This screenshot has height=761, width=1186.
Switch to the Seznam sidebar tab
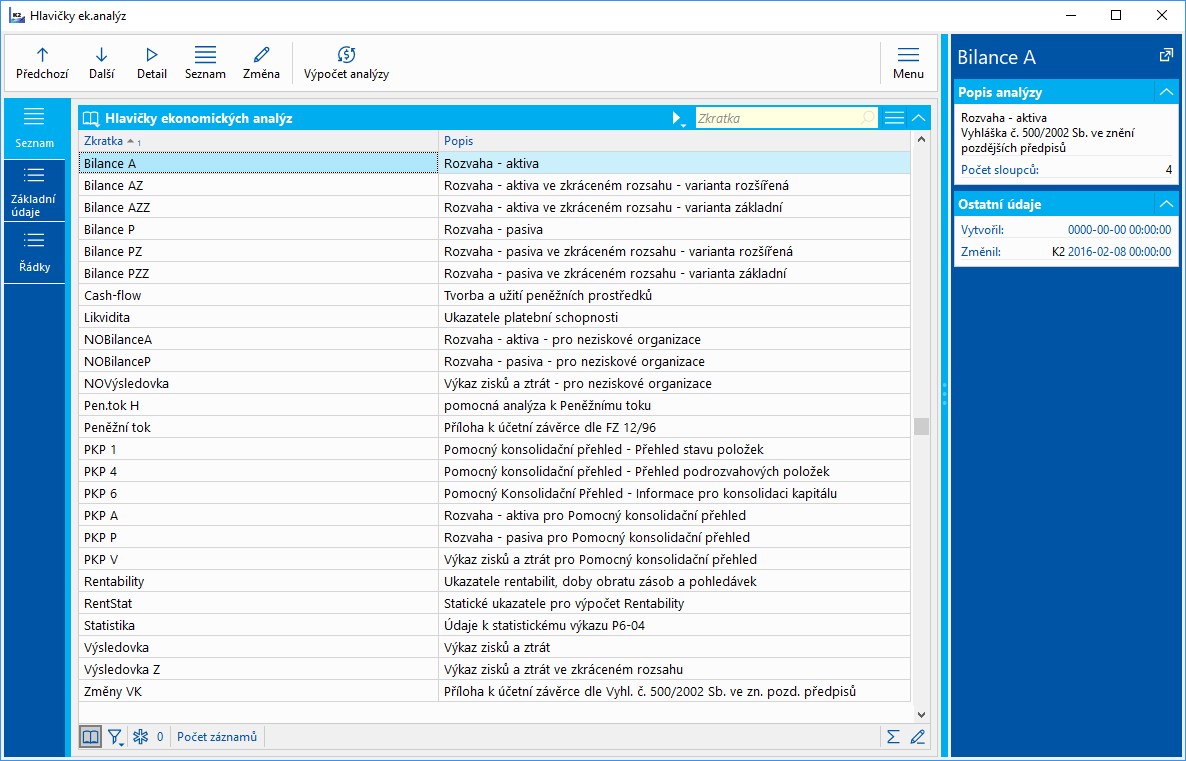pyautogui.click(x=35, y=129)
